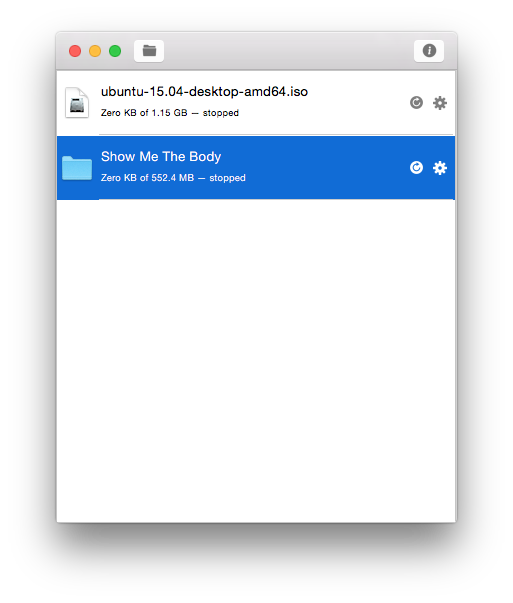Select the Show Me The Body title text
Viewport: 513px width, 603px height.
pyautogui.click(x=161, y=157)
